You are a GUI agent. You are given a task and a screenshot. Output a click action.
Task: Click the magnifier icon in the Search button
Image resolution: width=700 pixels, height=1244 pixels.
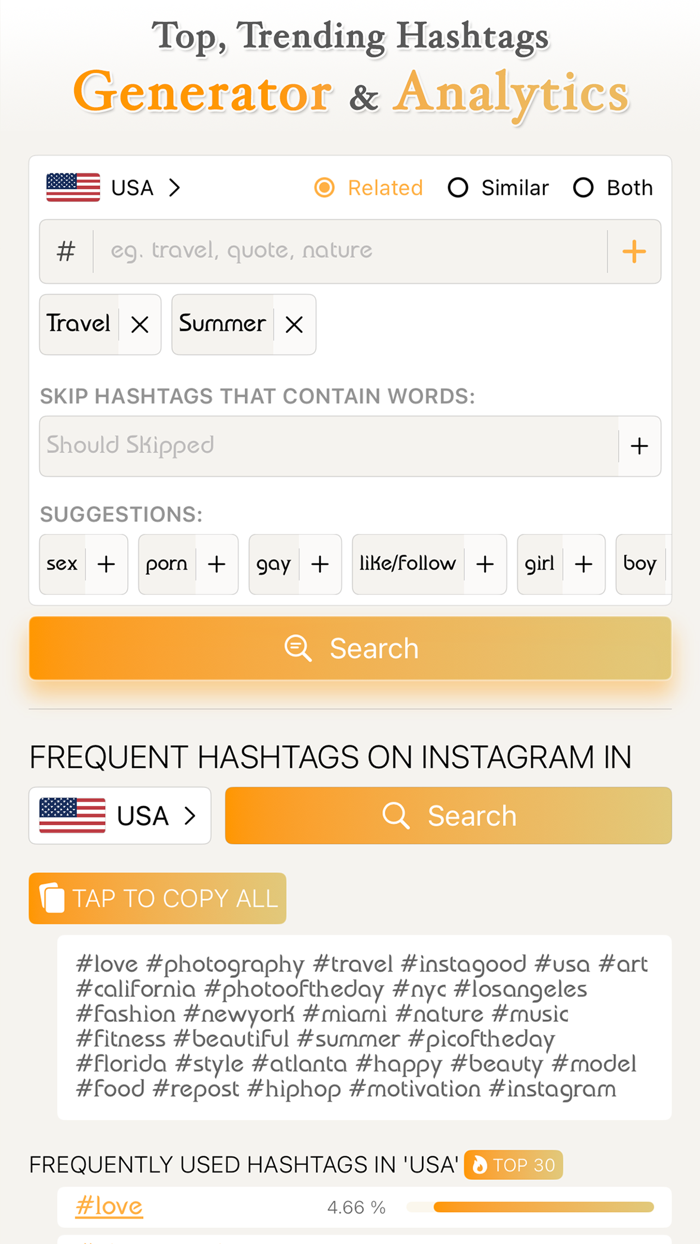tap(297, 648)
